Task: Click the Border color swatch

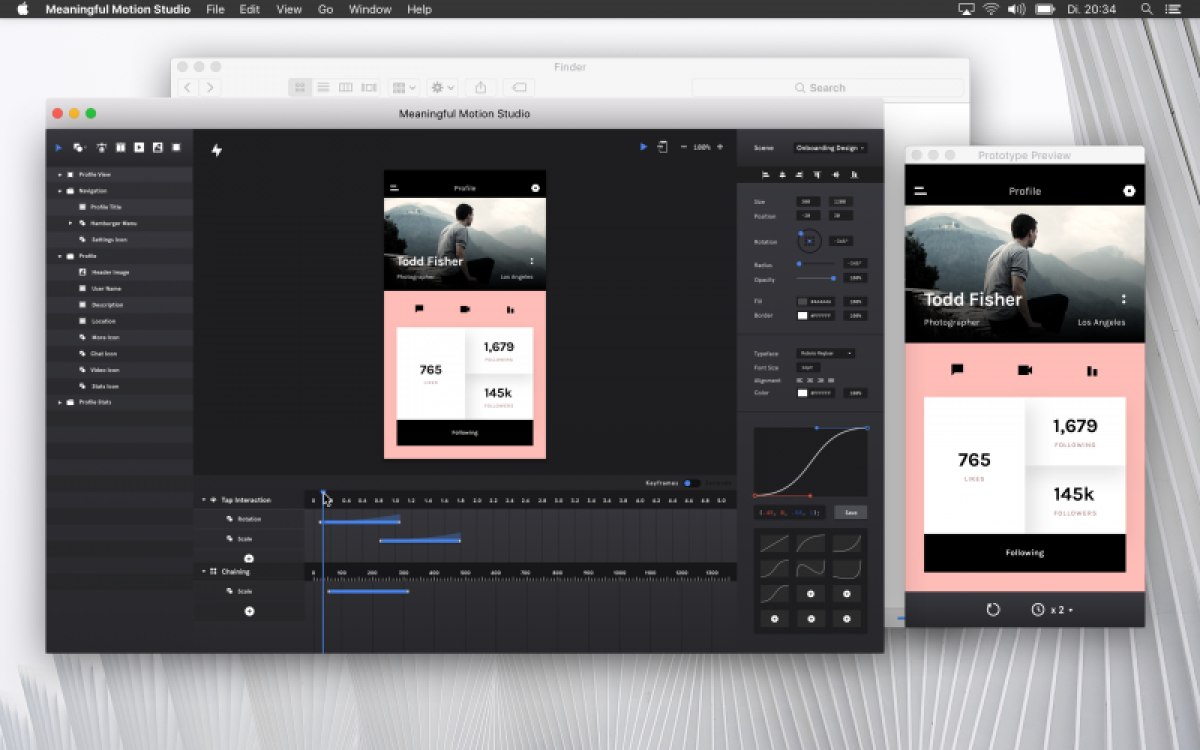Action: [802, 316]
